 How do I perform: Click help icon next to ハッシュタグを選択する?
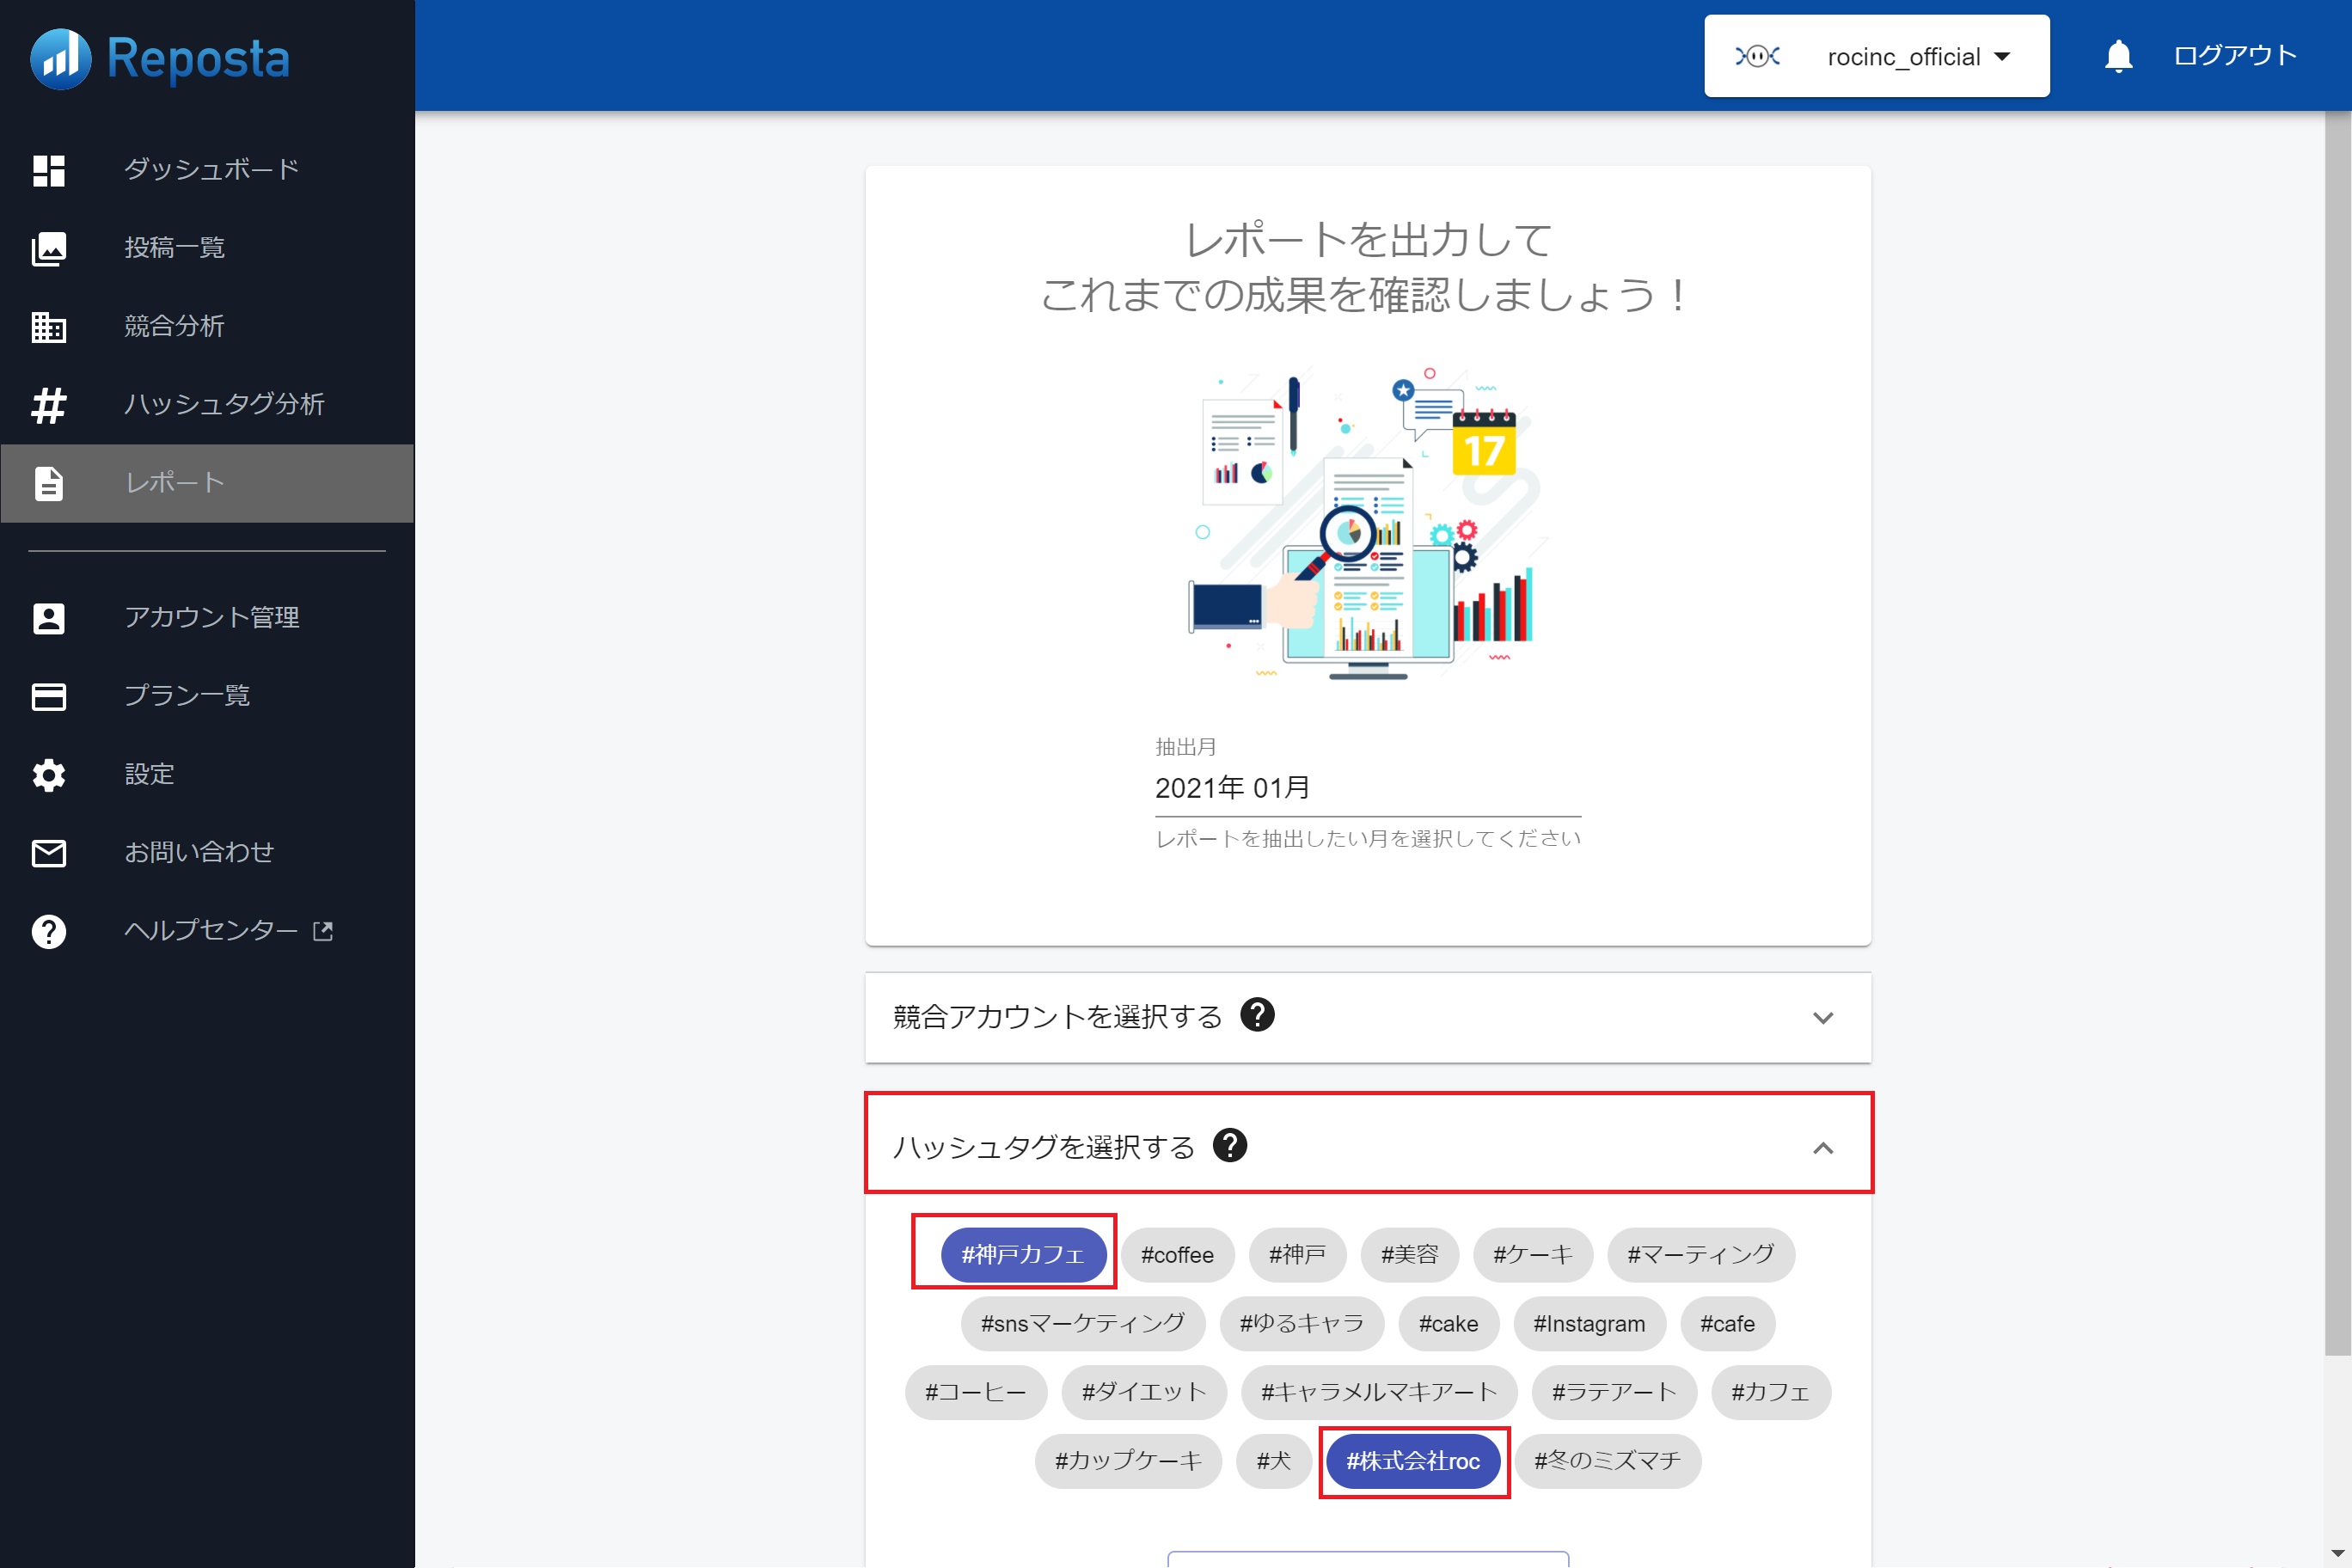coord(1230,1145)
